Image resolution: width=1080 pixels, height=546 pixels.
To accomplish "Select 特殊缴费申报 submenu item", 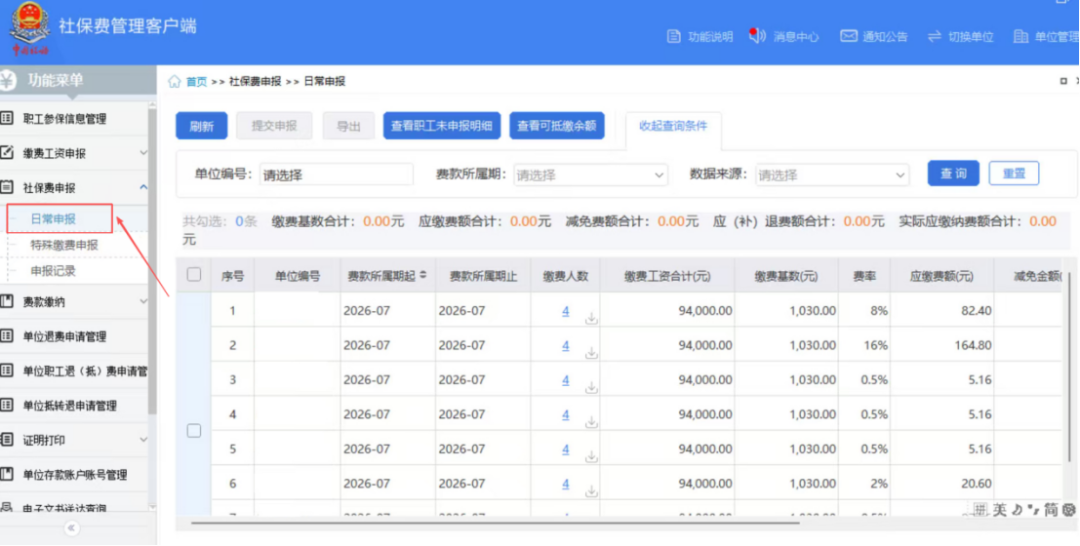I will pyautogui.click(x=65, y=245).
